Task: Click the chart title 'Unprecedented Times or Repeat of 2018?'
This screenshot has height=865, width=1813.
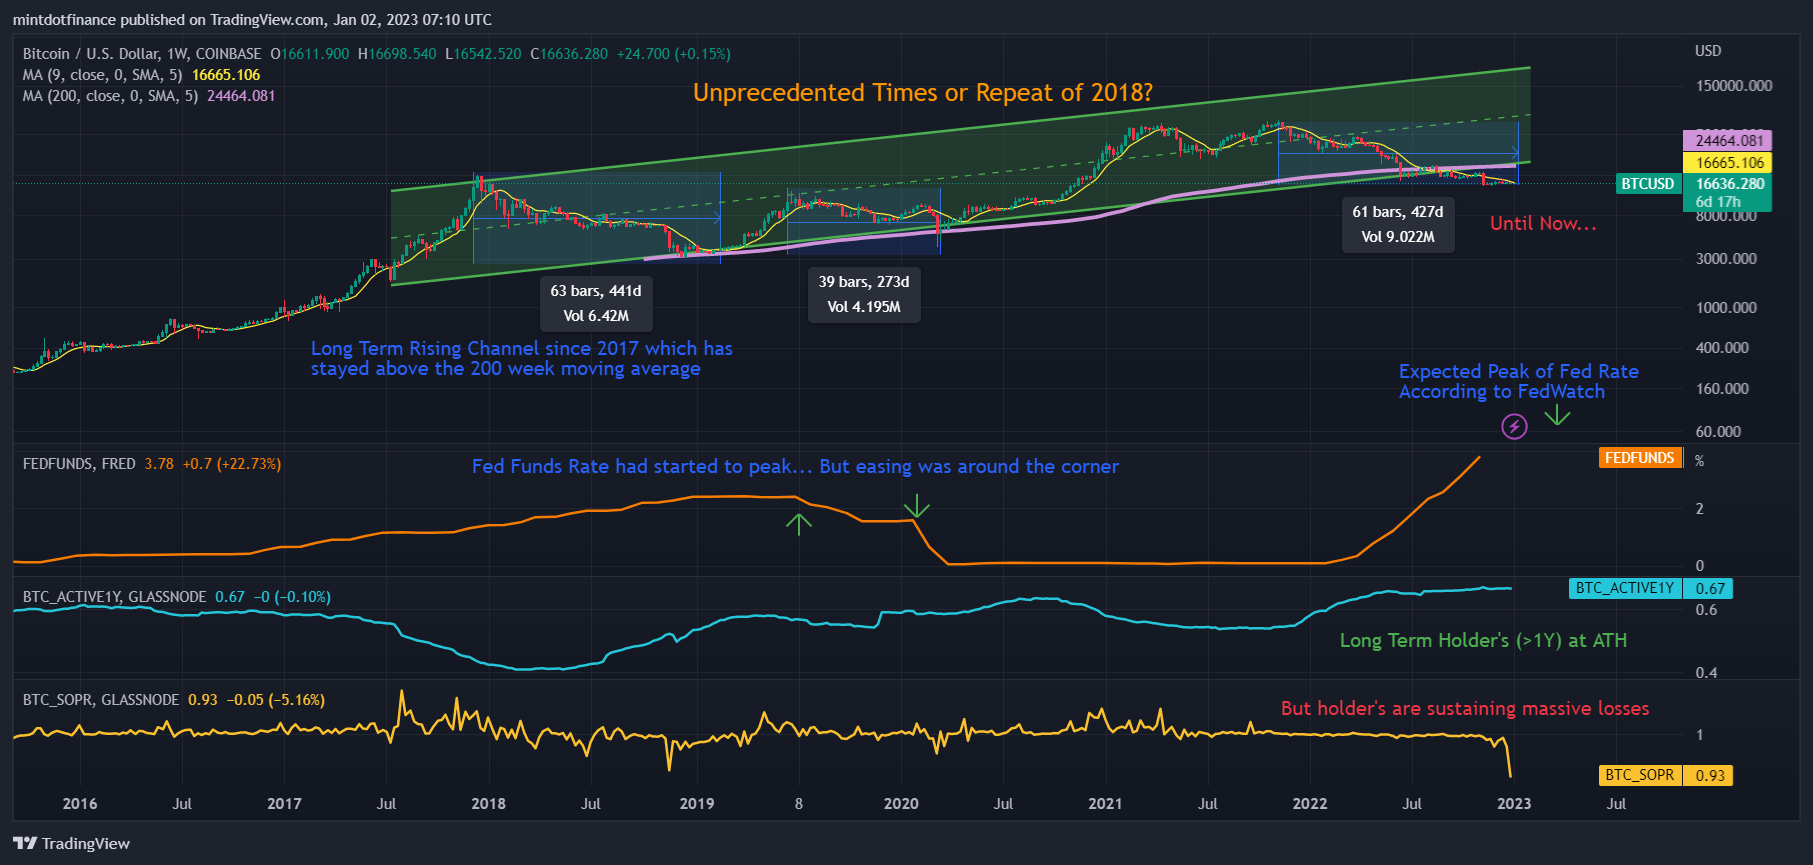Action: coord(922,93)
